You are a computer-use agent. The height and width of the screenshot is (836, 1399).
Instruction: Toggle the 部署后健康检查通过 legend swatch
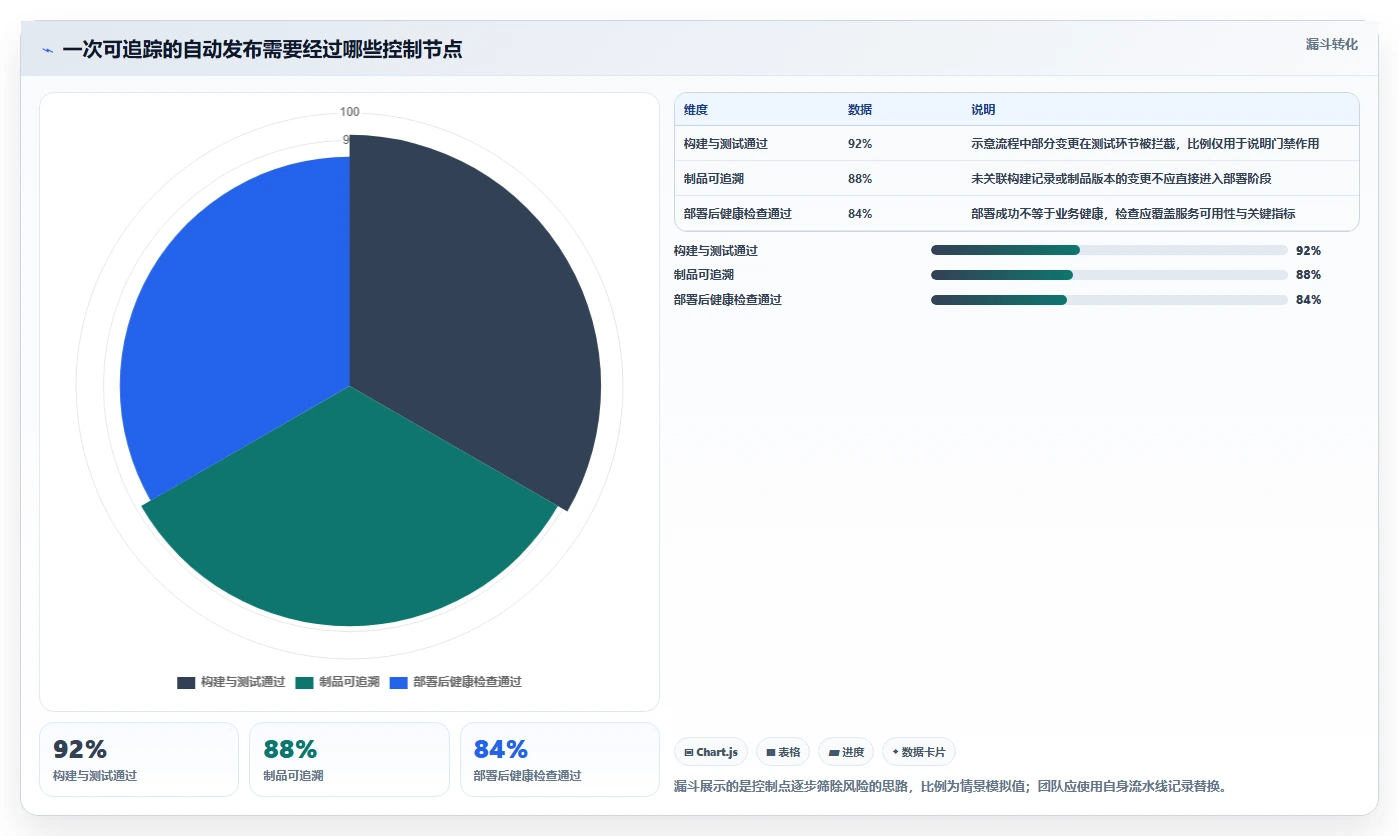pos(399,682)
